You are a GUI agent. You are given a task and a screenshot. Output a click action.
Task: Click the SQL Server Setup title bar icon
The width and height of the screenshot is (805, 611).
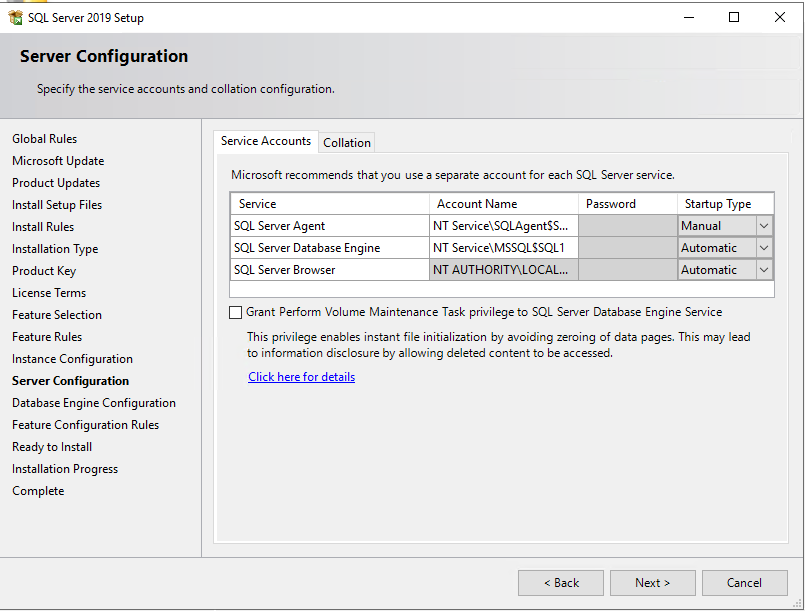coord(15,17)
